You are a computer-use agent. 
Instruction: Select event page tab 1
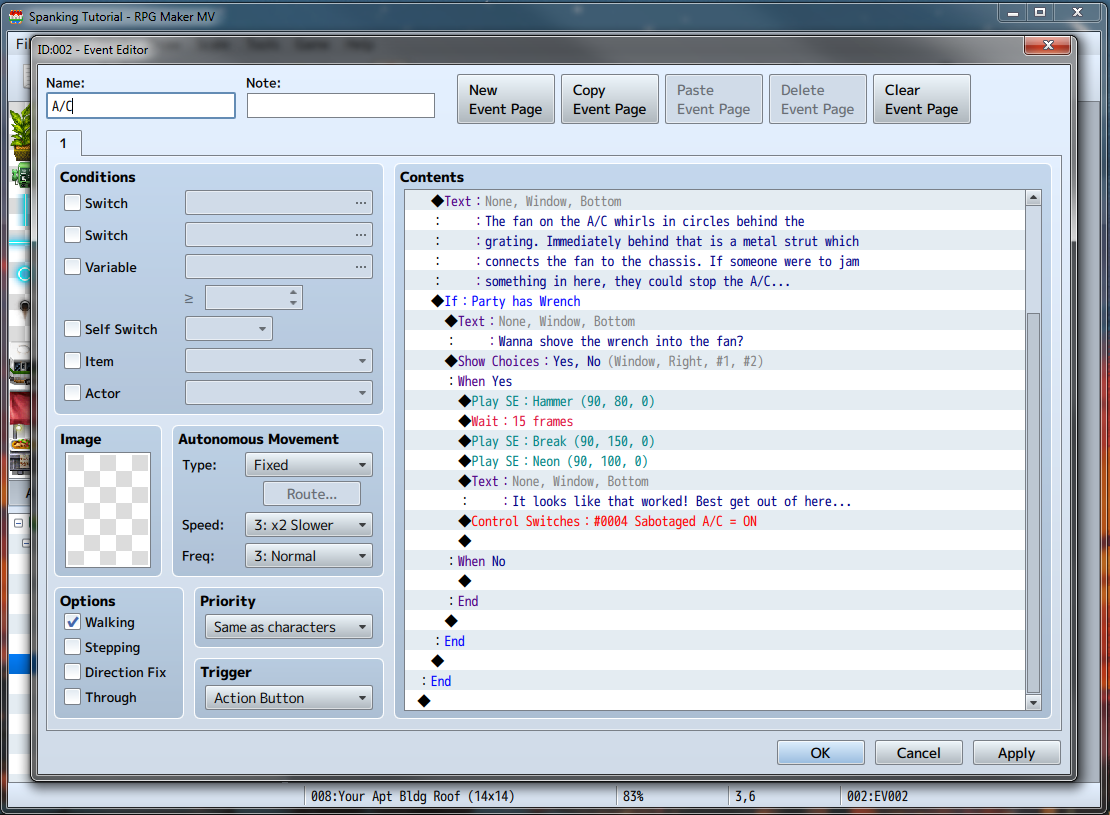pyautogui.click(x=64, y=143)
